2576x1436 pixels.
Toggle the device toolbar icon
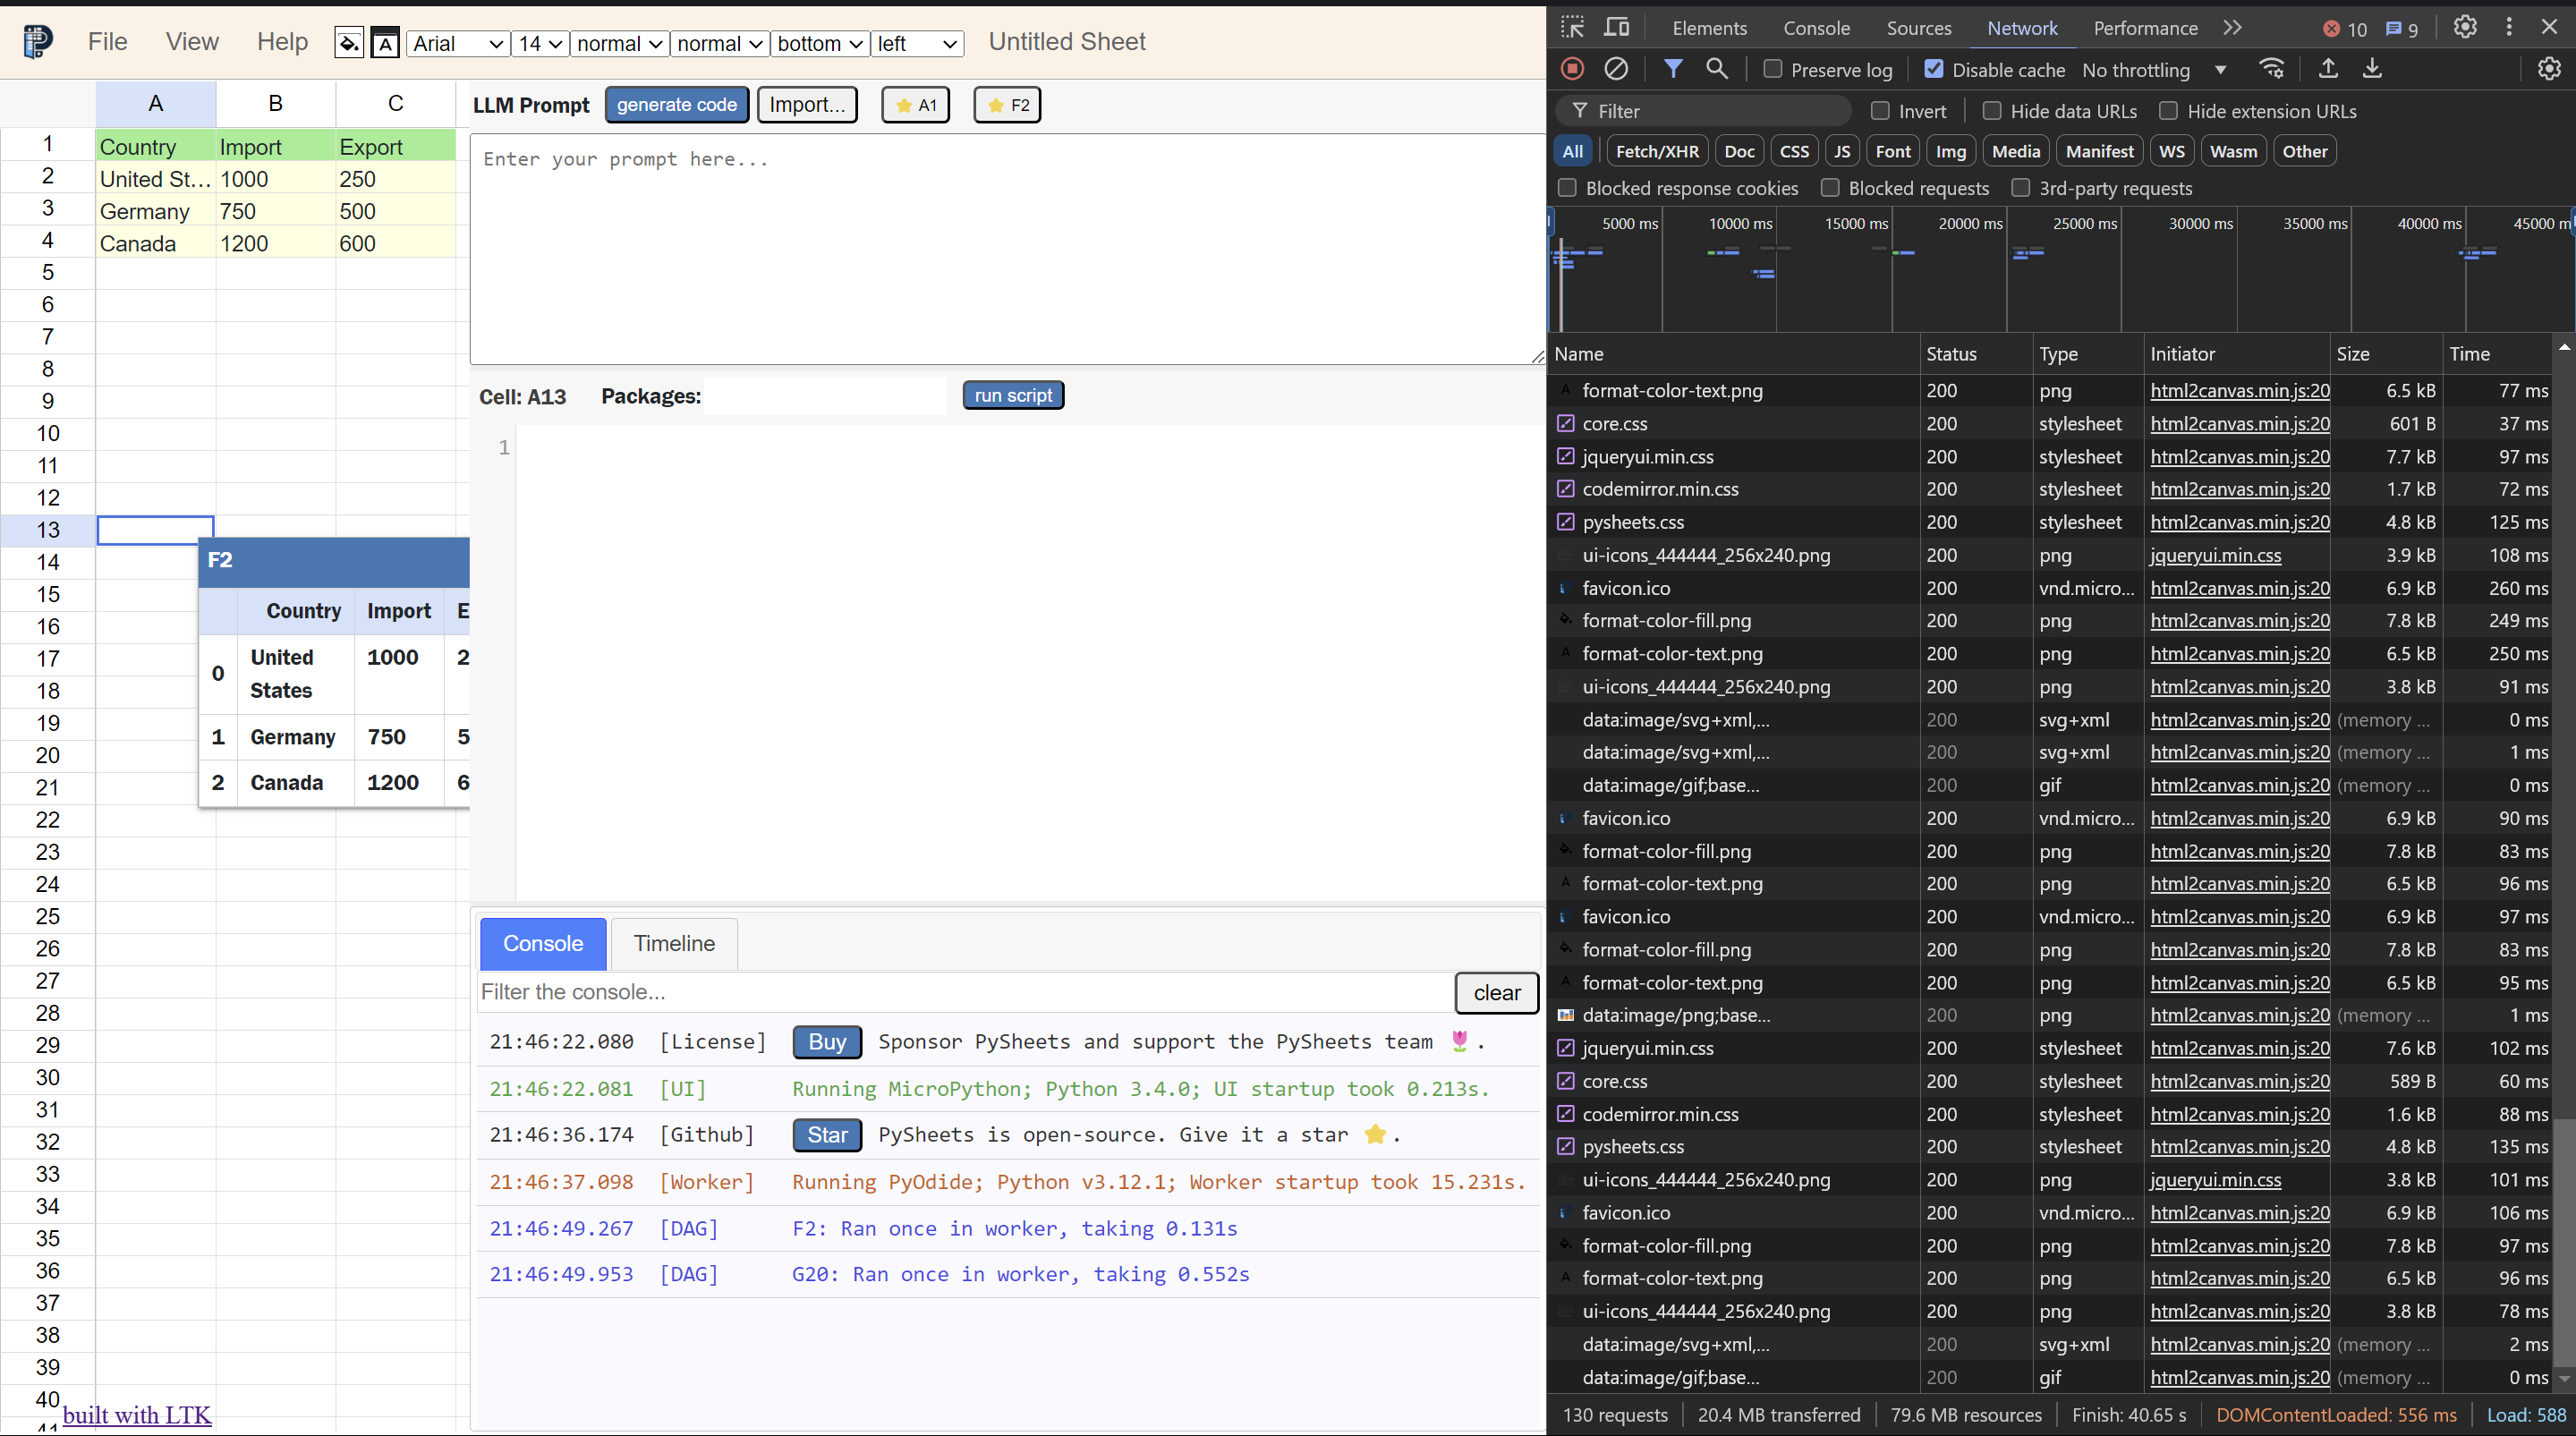point(1616,27)
